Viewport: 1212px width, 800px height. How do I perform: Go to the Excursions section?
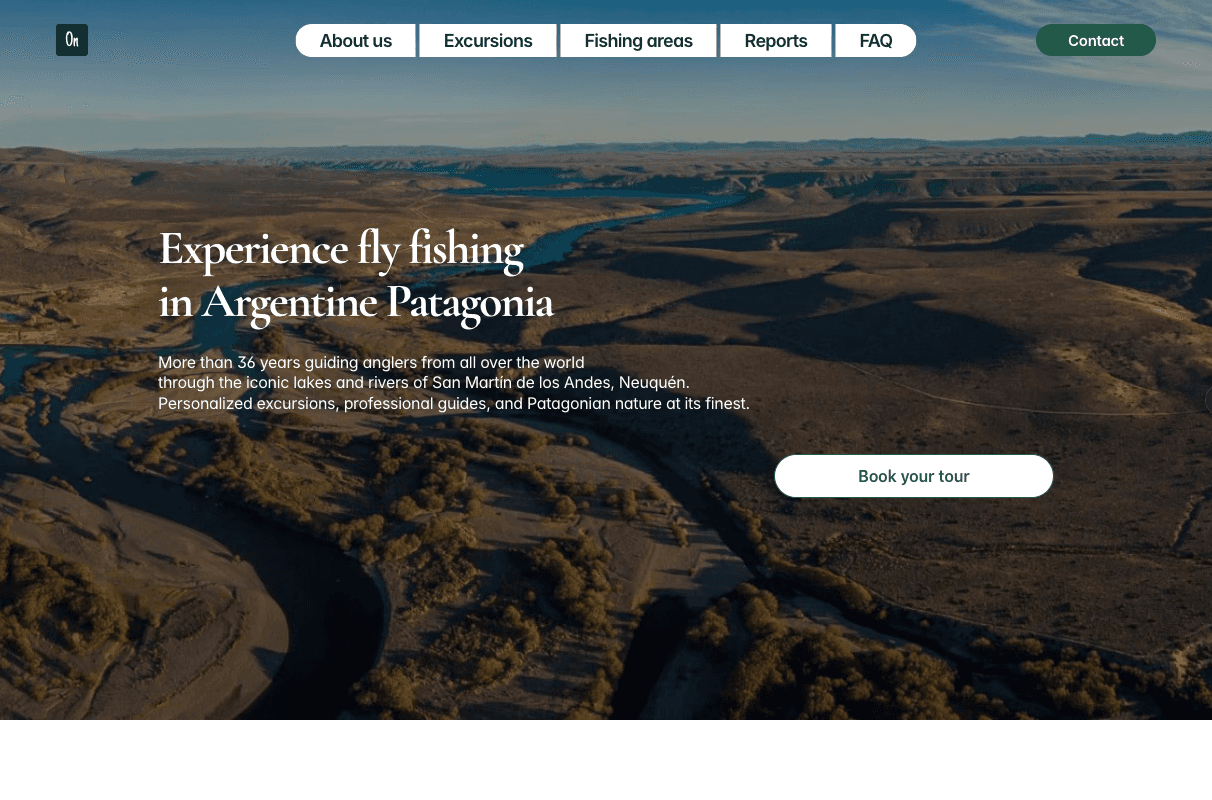tap(488, 41)
